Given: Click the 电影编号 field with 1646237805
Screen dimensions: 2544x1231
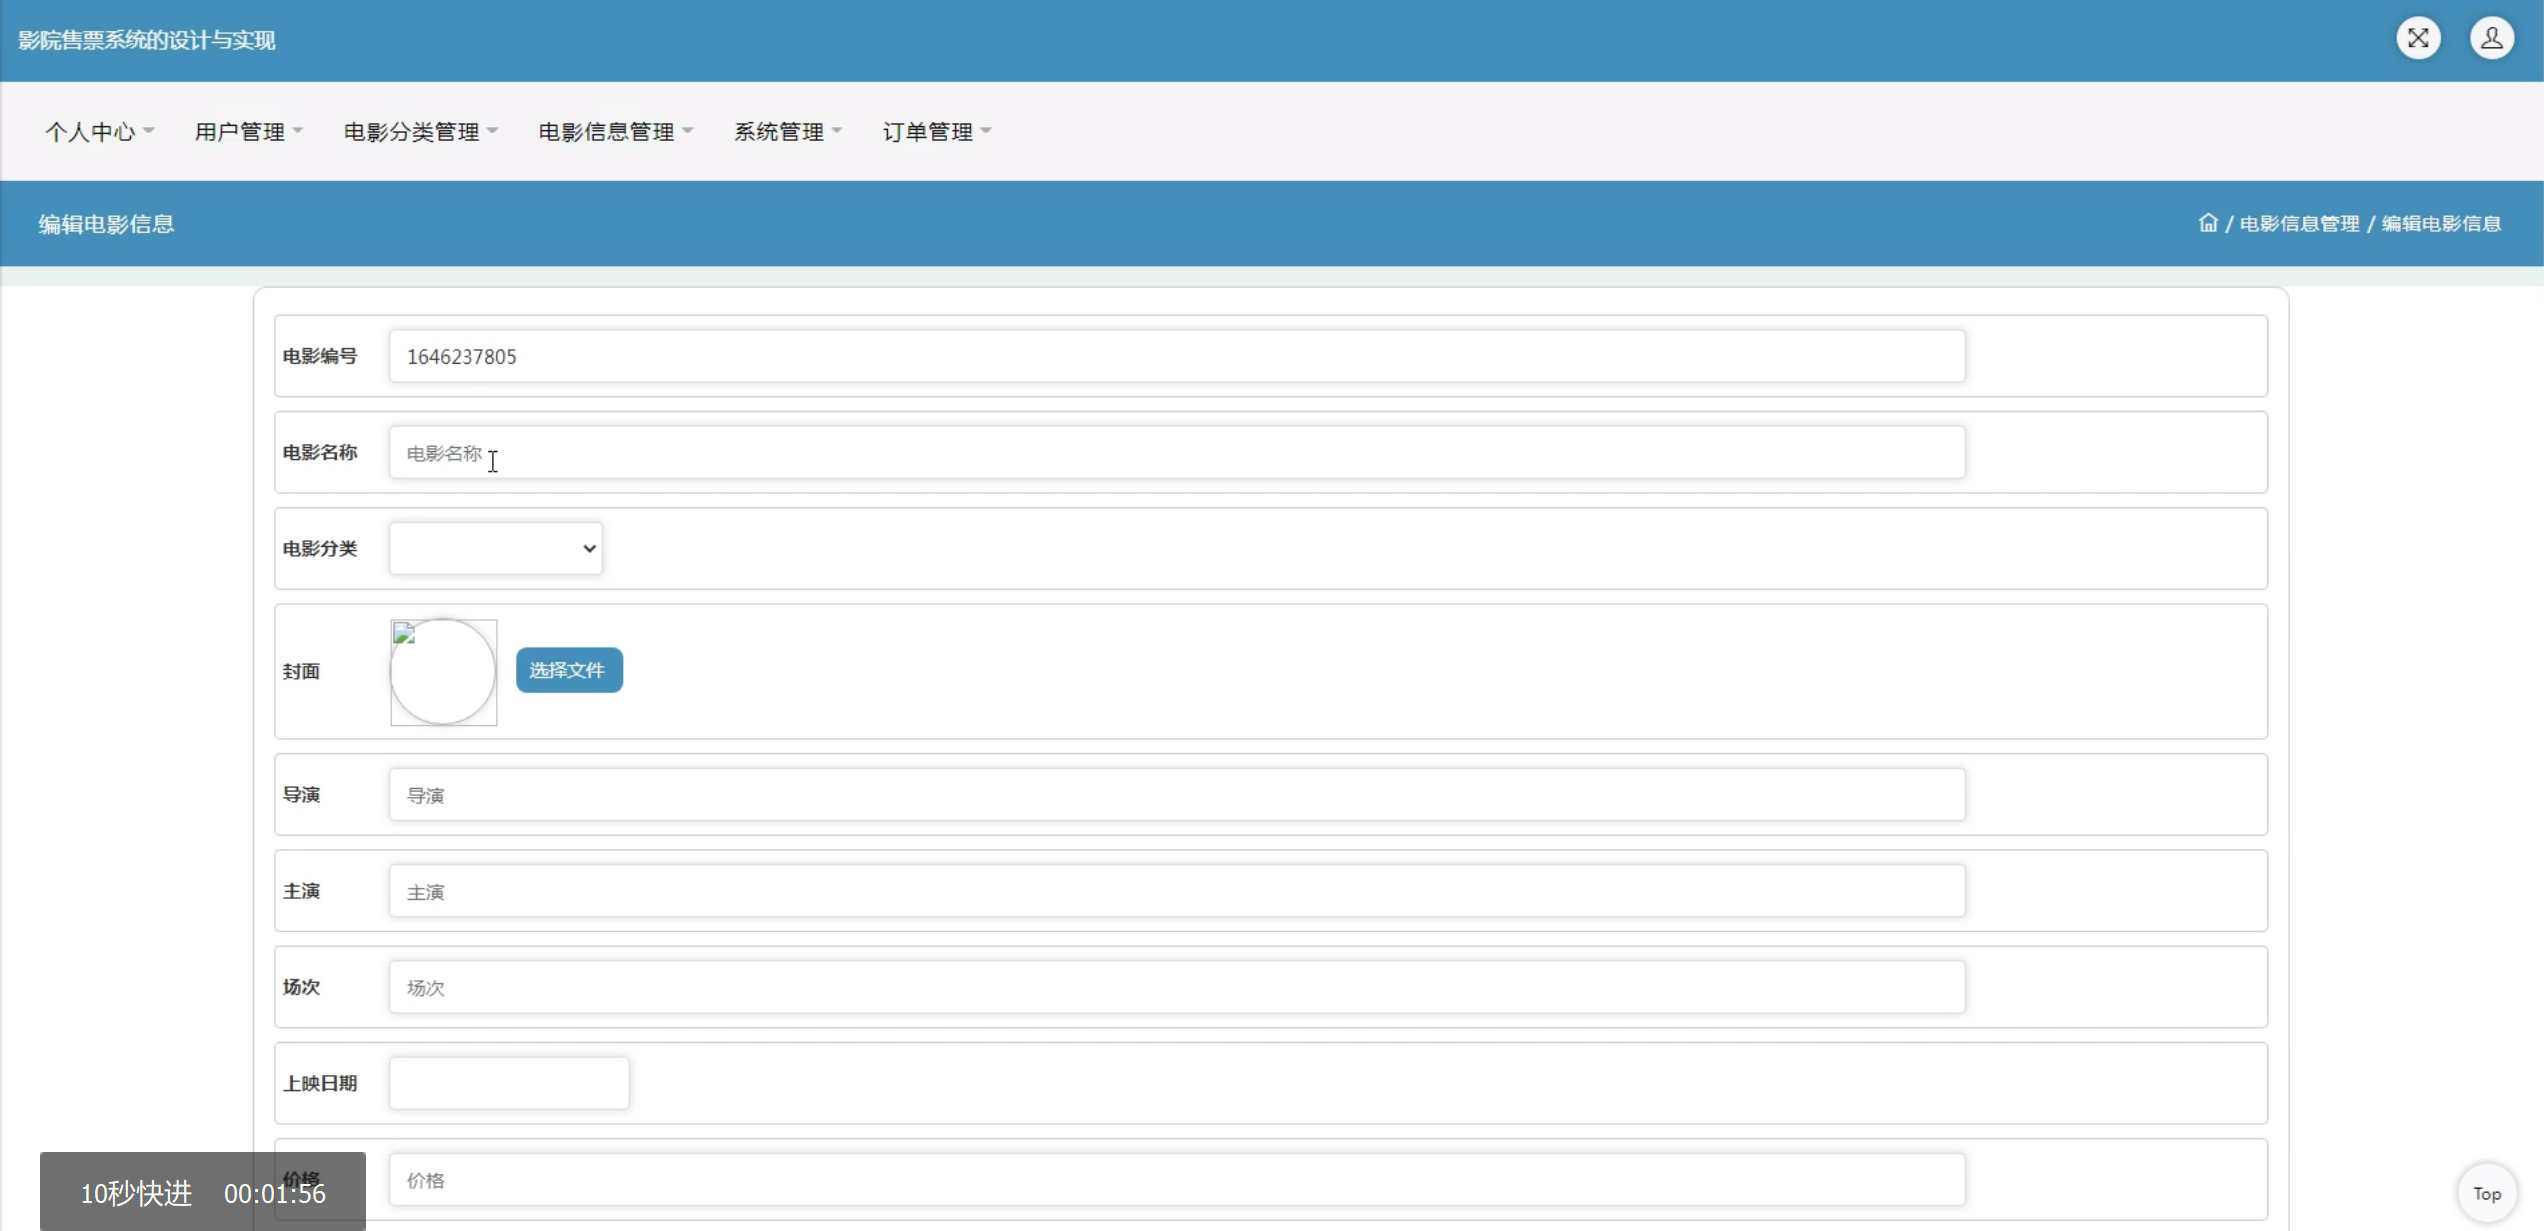Looking at the screenshot, I should click(1176, 357).
